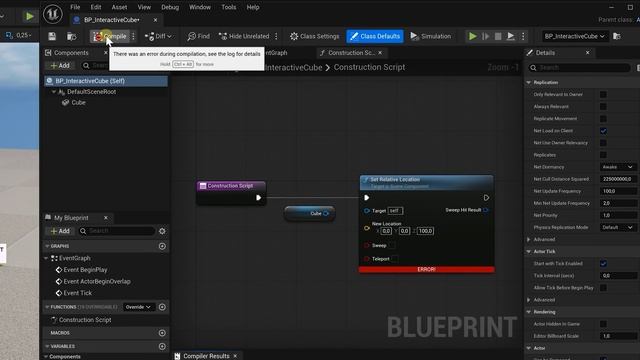640x360 pixels.
Task: Start Simulation
Action: tap(431, 36)
